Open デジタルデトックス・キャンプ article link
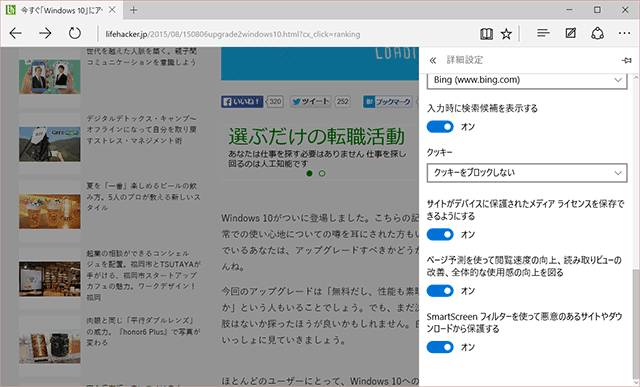 (141, 129)
